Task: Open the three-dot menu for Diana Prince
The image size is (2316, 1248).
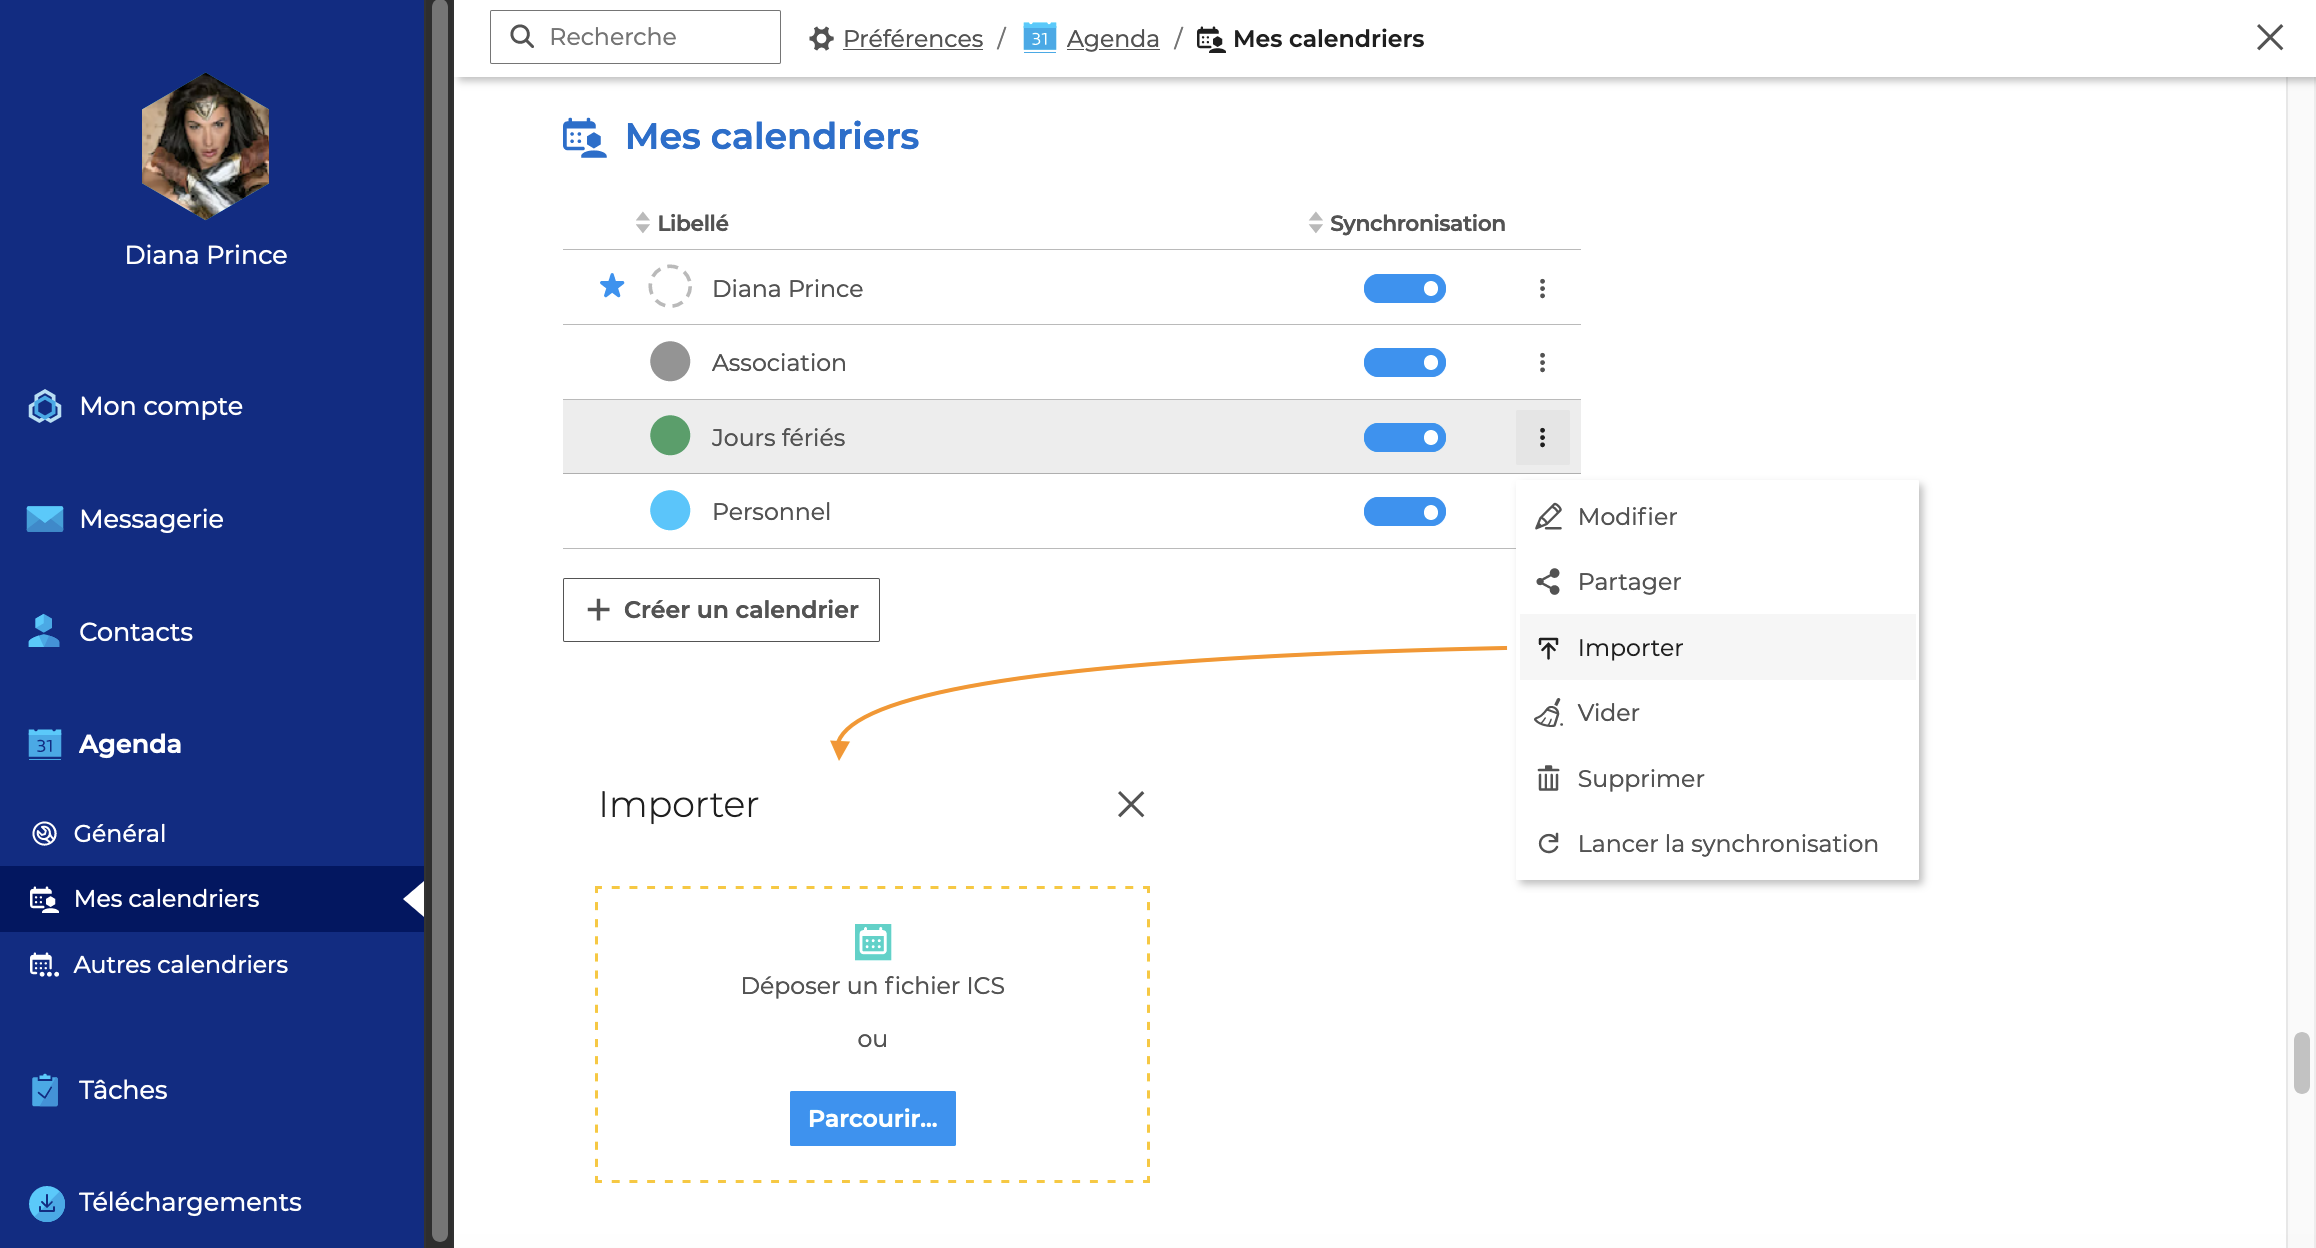Action: point(1542,288)
